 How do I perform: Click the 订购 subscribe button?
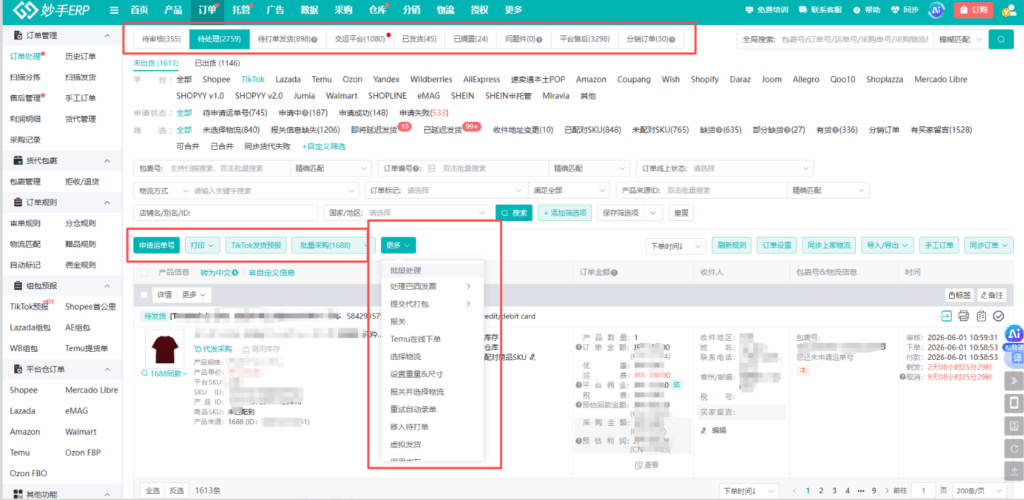pyautogui.click(x=974, y=10)
